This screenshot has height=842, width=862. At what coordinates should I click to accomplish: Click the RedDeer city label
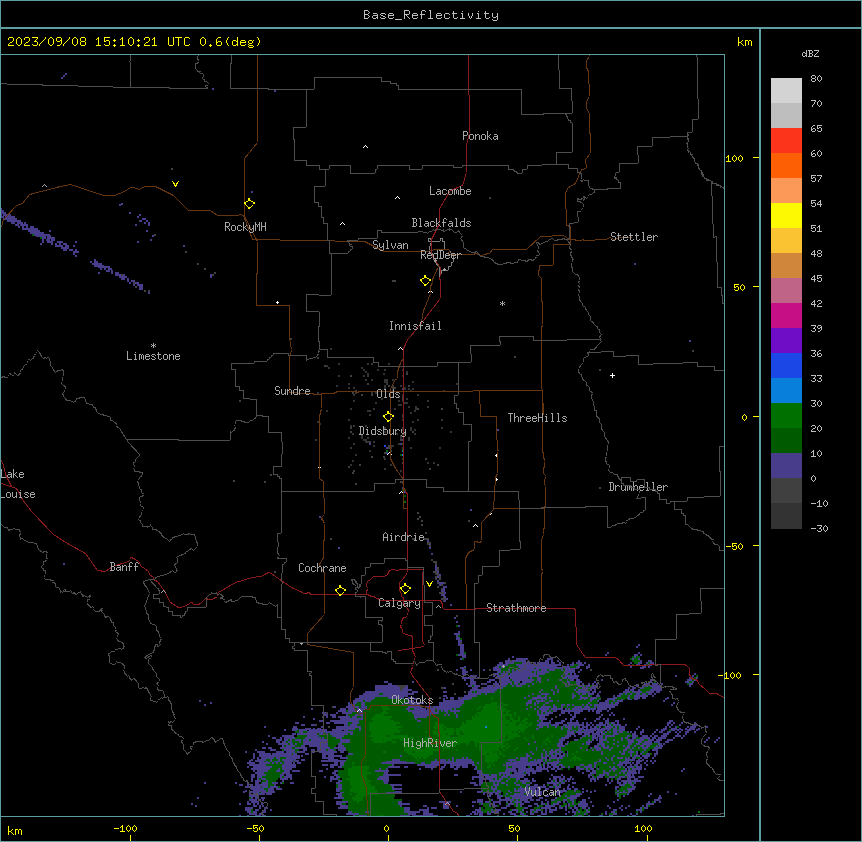(x=440, y=255)
